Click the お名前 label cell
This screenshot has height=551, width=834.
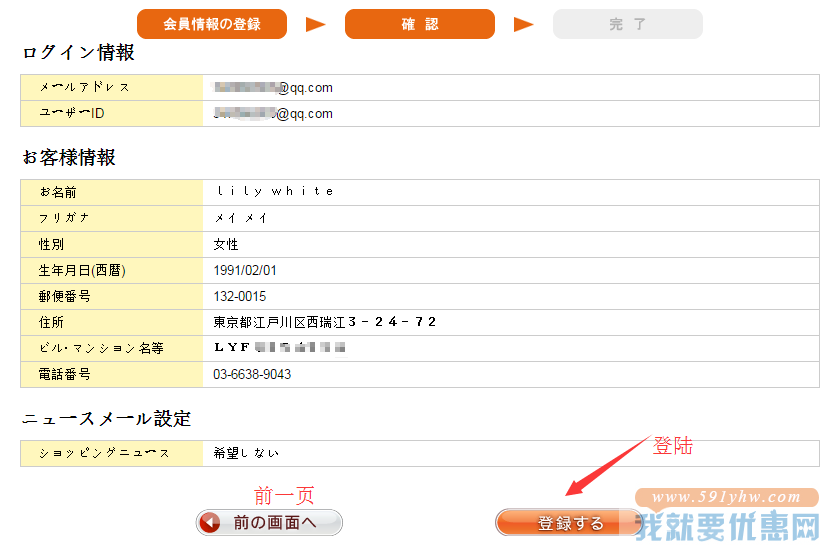112,193
